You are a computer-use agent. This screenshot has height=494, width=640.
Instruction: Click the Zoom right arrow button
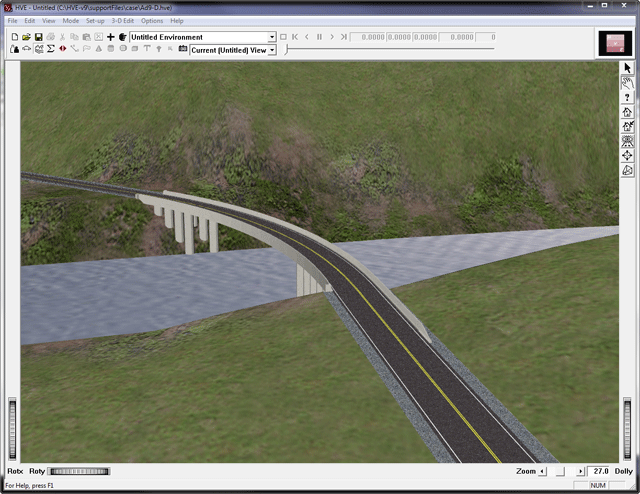pos(580,471)
